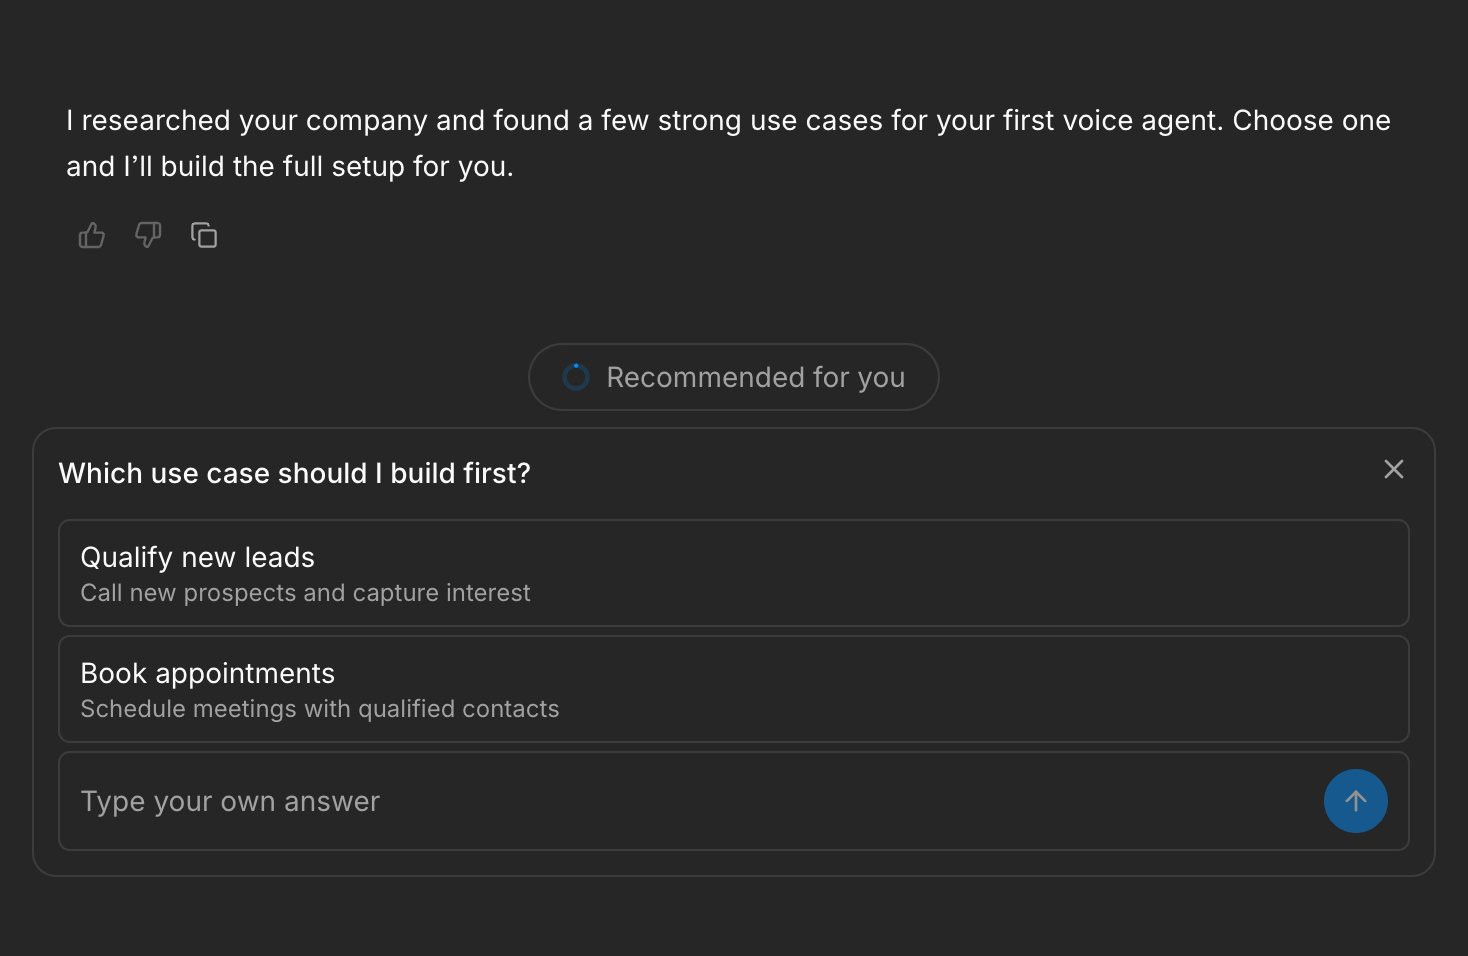Viewport: 1468px width, 956px height.
Task: Click the Recommended for you label text
Action: point(756,377)
